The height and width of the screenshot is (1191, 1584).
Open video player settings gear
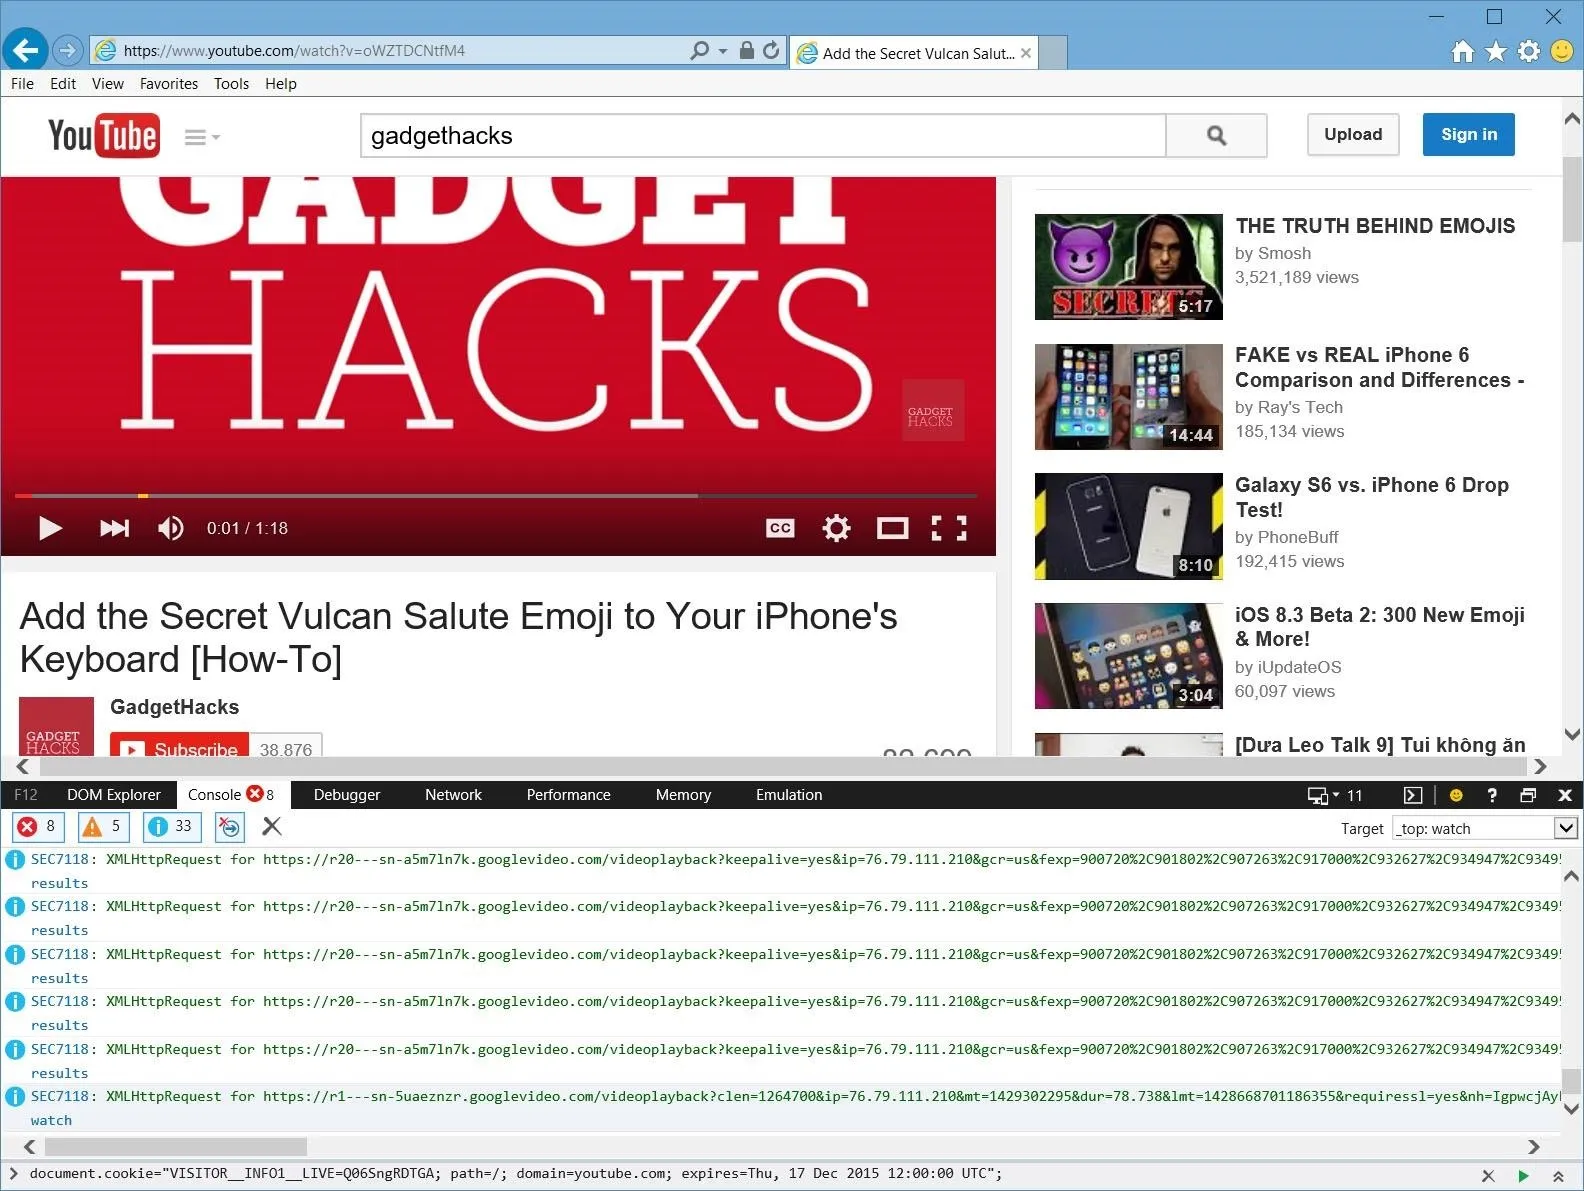click(836, 528)
